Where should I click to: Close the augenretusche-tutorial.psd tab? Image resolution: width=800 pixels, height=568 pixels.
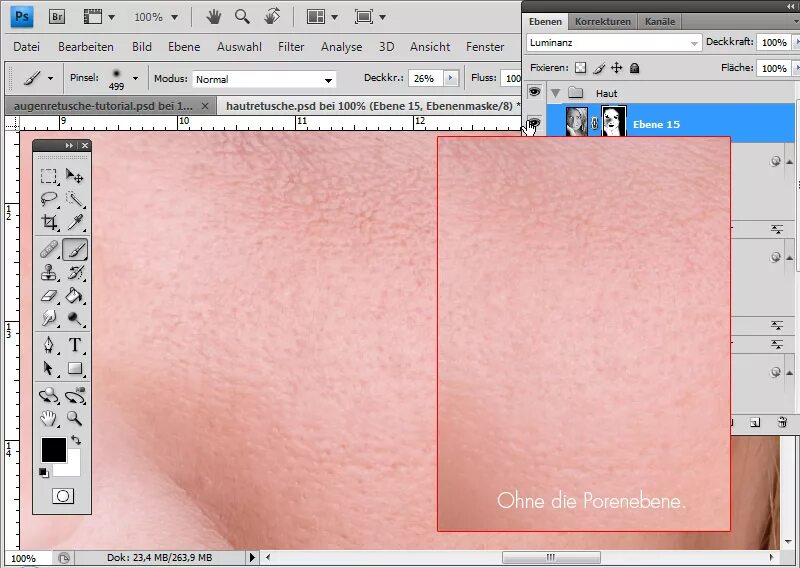(205, 106)
